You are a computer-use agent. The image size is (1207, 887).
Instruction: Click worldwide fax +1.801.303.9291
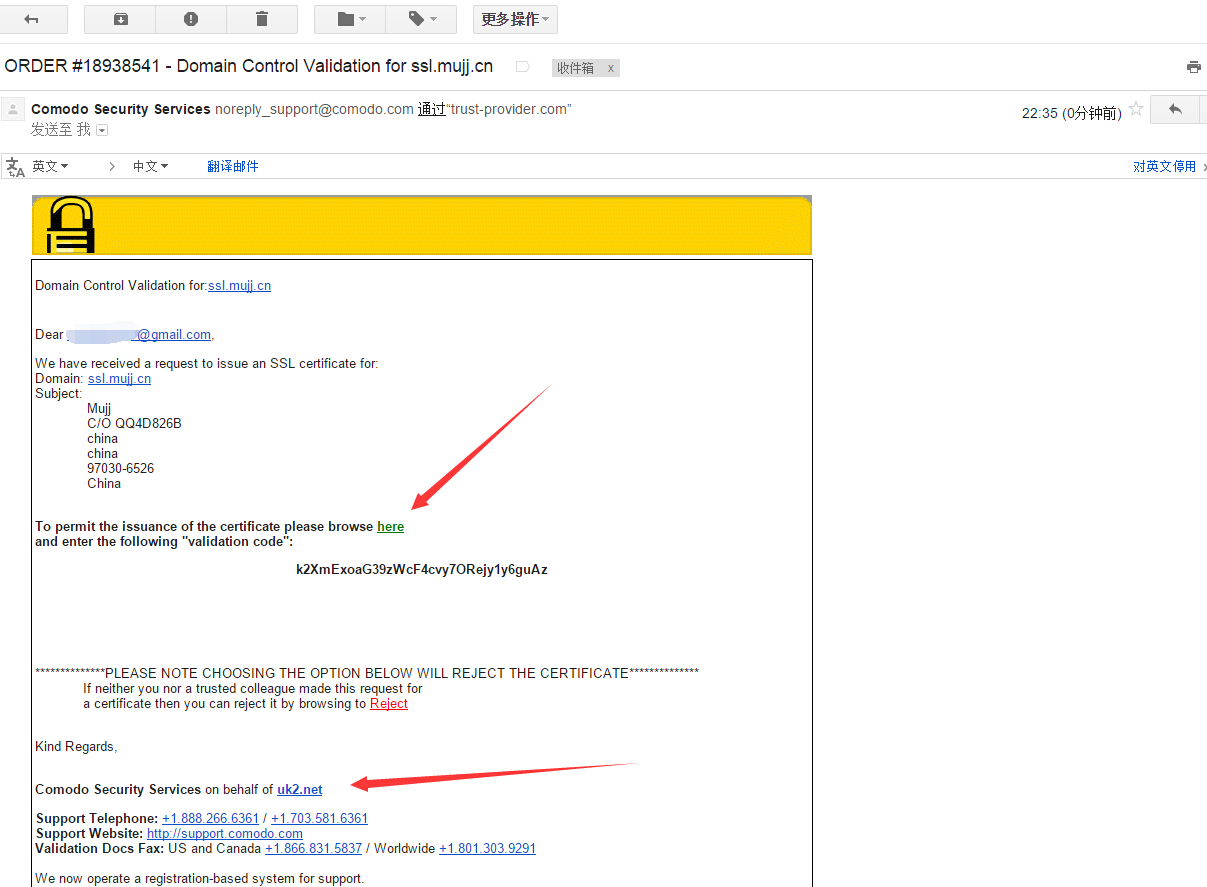pos(487,848)
